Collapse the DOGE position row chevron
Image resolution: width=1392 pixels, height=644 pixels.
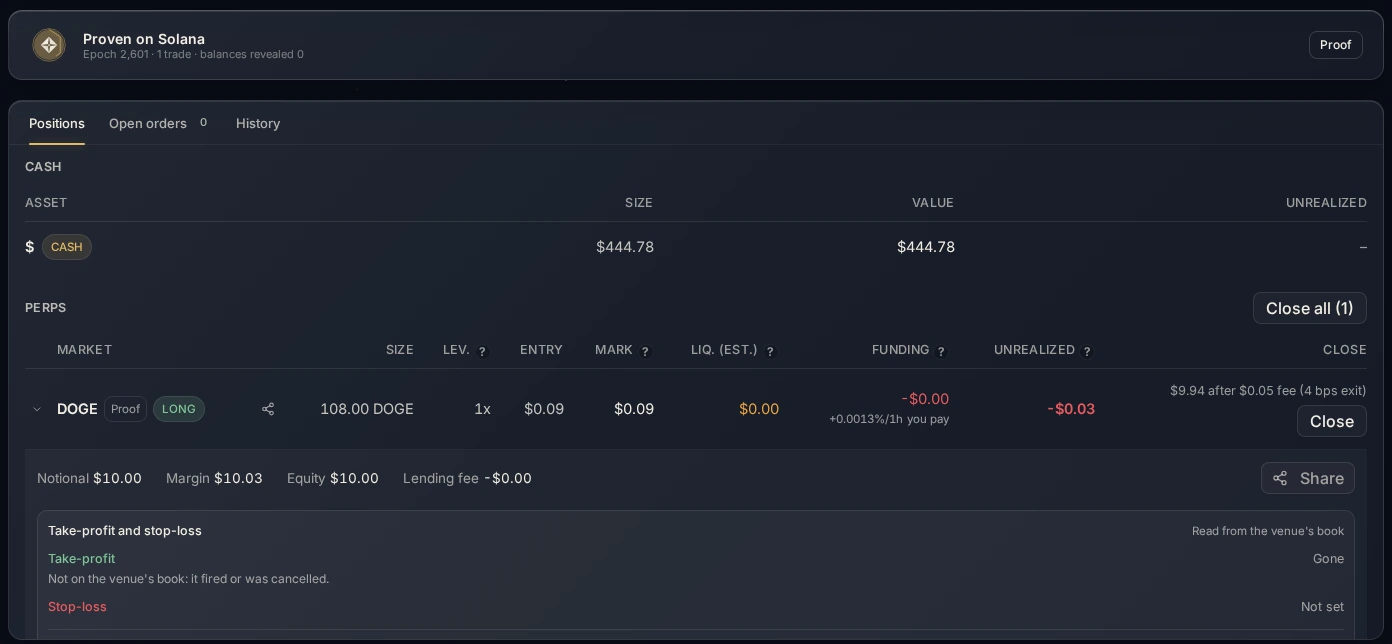click(x=37, y=409)
